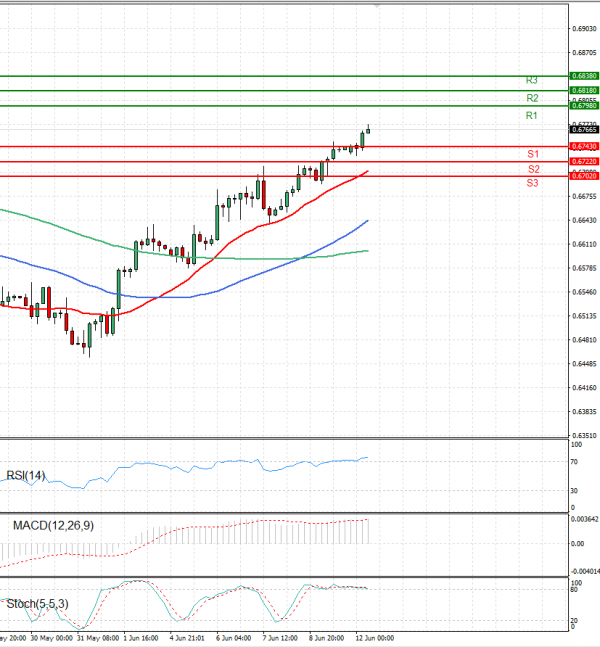
Task: Click the 0.65460 price axis value
Action: (584, 292)
